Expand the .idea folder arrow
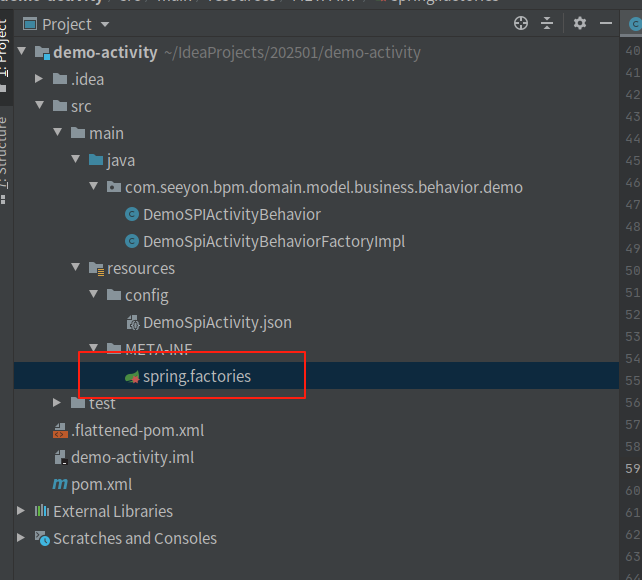Viewport: 642px width, 580px height. tap(40, 79)
